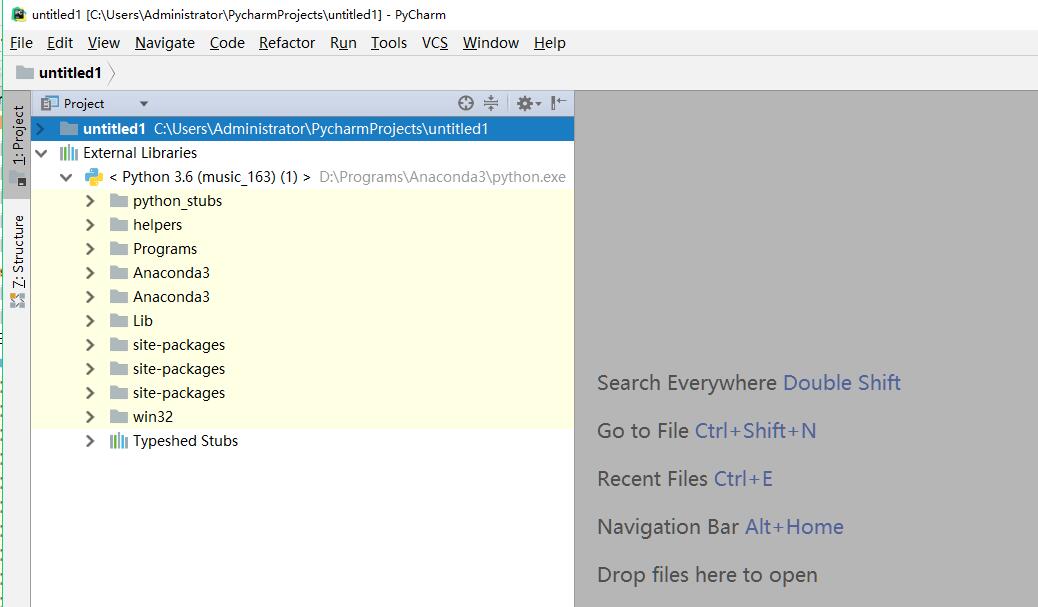Expand the python_stubs folder

click(90, 201)
